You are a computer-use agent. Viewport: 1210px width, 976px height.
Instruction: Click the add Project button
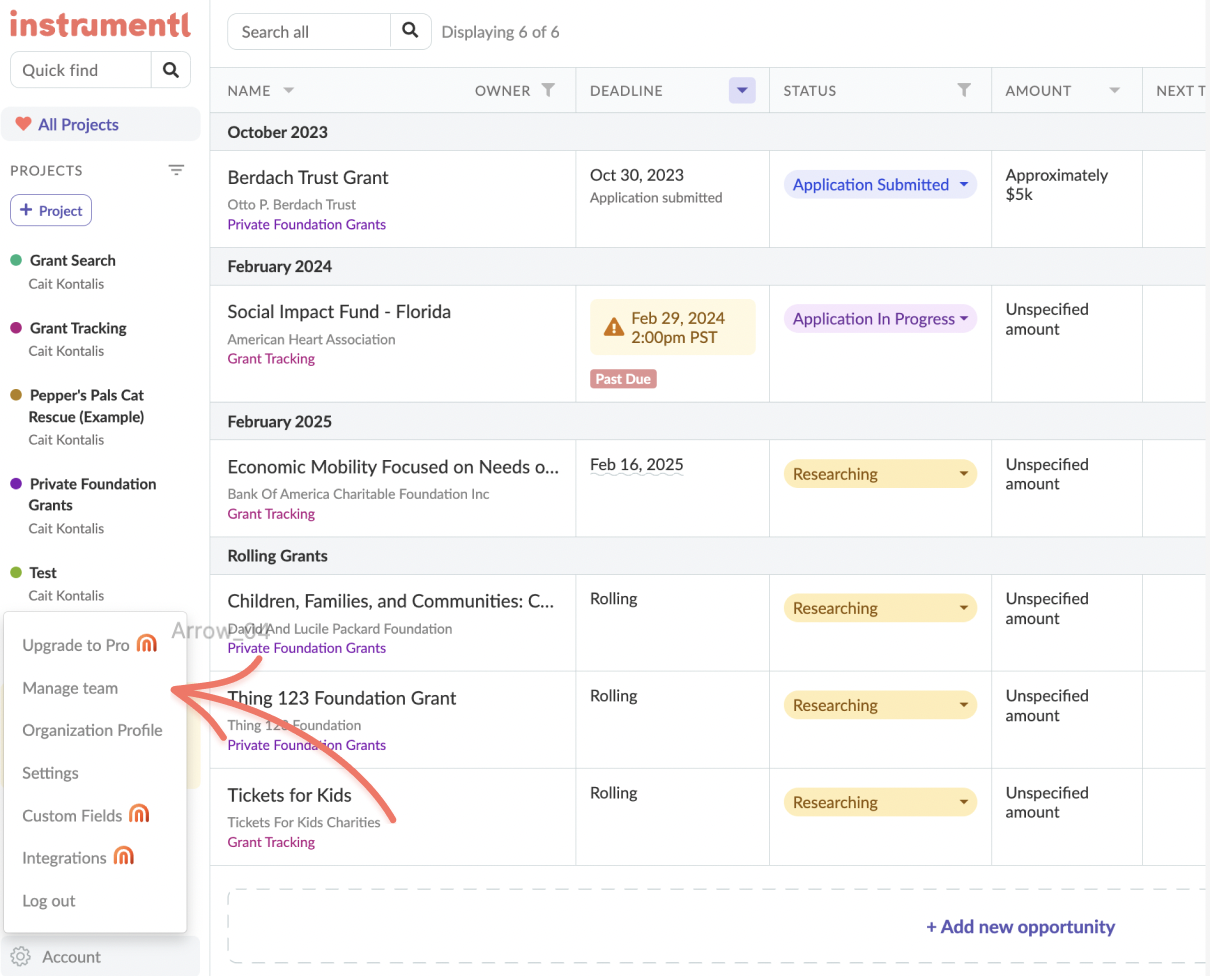(51, 211)
